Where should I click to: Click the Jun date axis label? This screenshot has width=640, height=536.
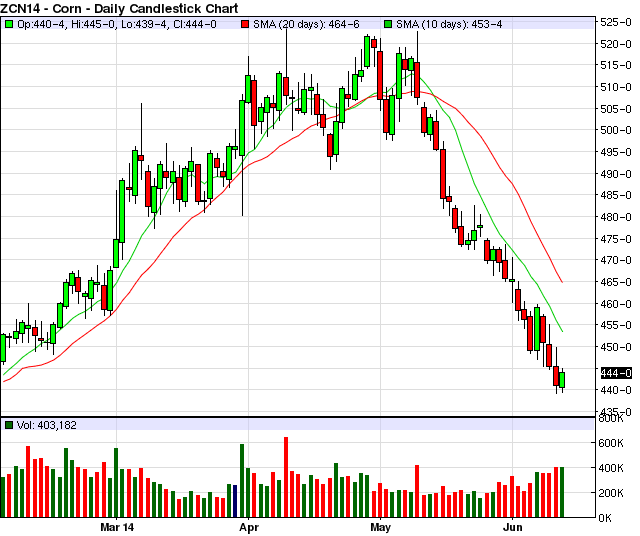[513, 527]
